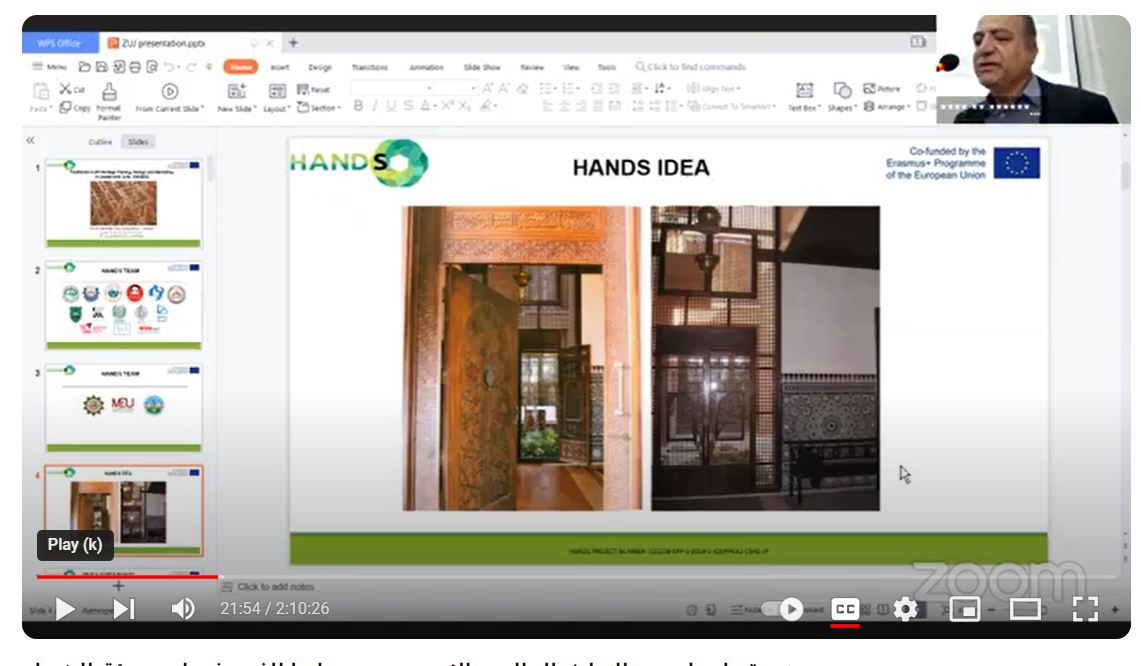Select the Home ribbon tab
Image resolution: width=1141 pixels, height=666 pixels.
[x=241, y=67]
